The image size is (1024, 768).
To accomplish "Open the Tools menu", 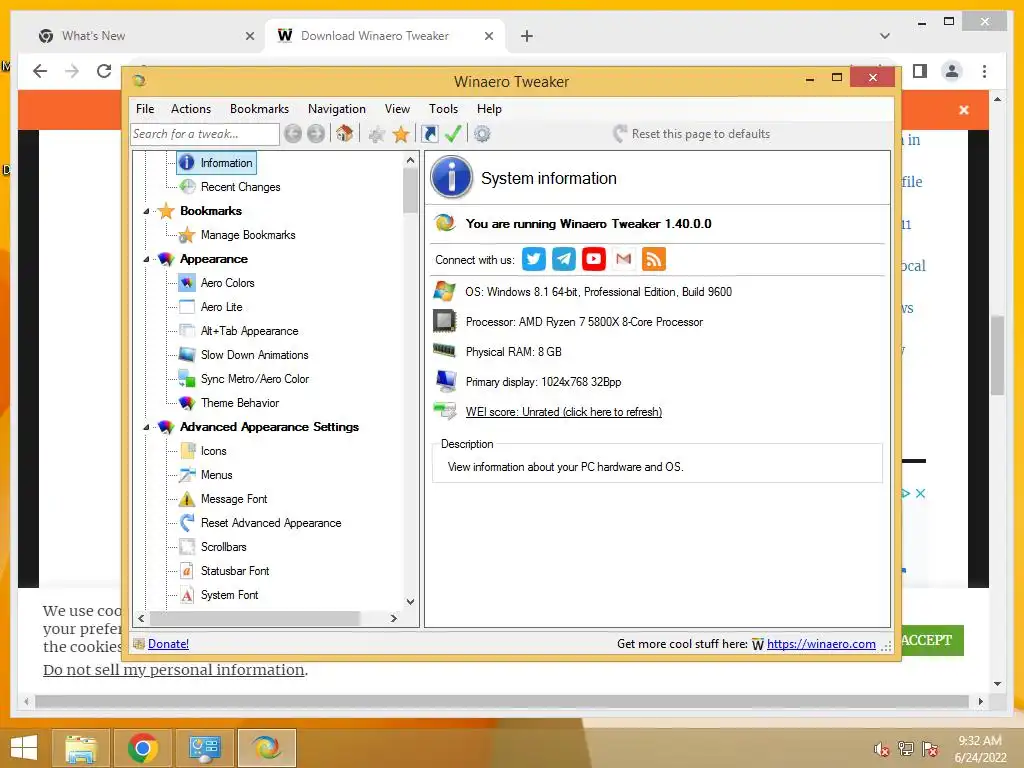I will tap(443, 109).
